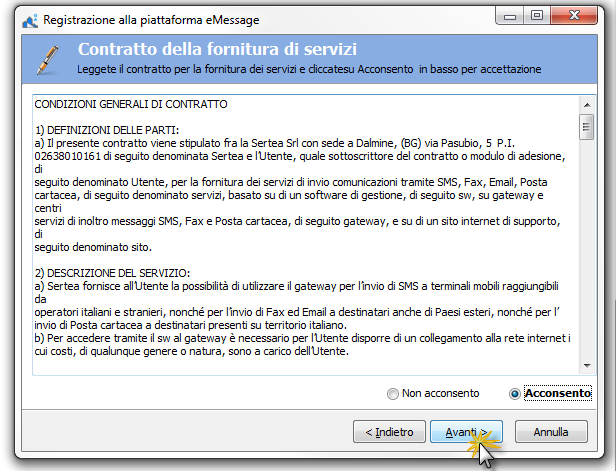Click the contract scrollbar down arrow
The image size is (616, 471).
587,366
